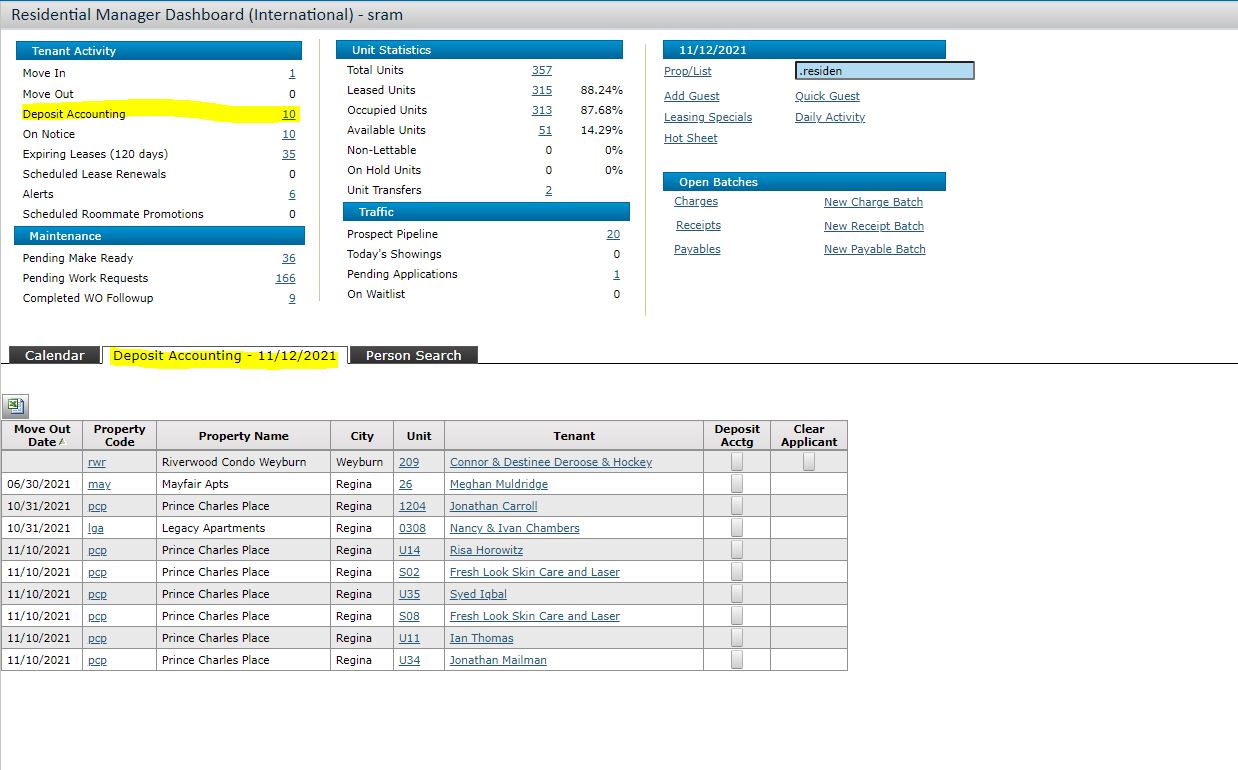Tick Clear Applicant box for Riverwood Condo row
The image size is (1238, 770).
click(809, 462)
